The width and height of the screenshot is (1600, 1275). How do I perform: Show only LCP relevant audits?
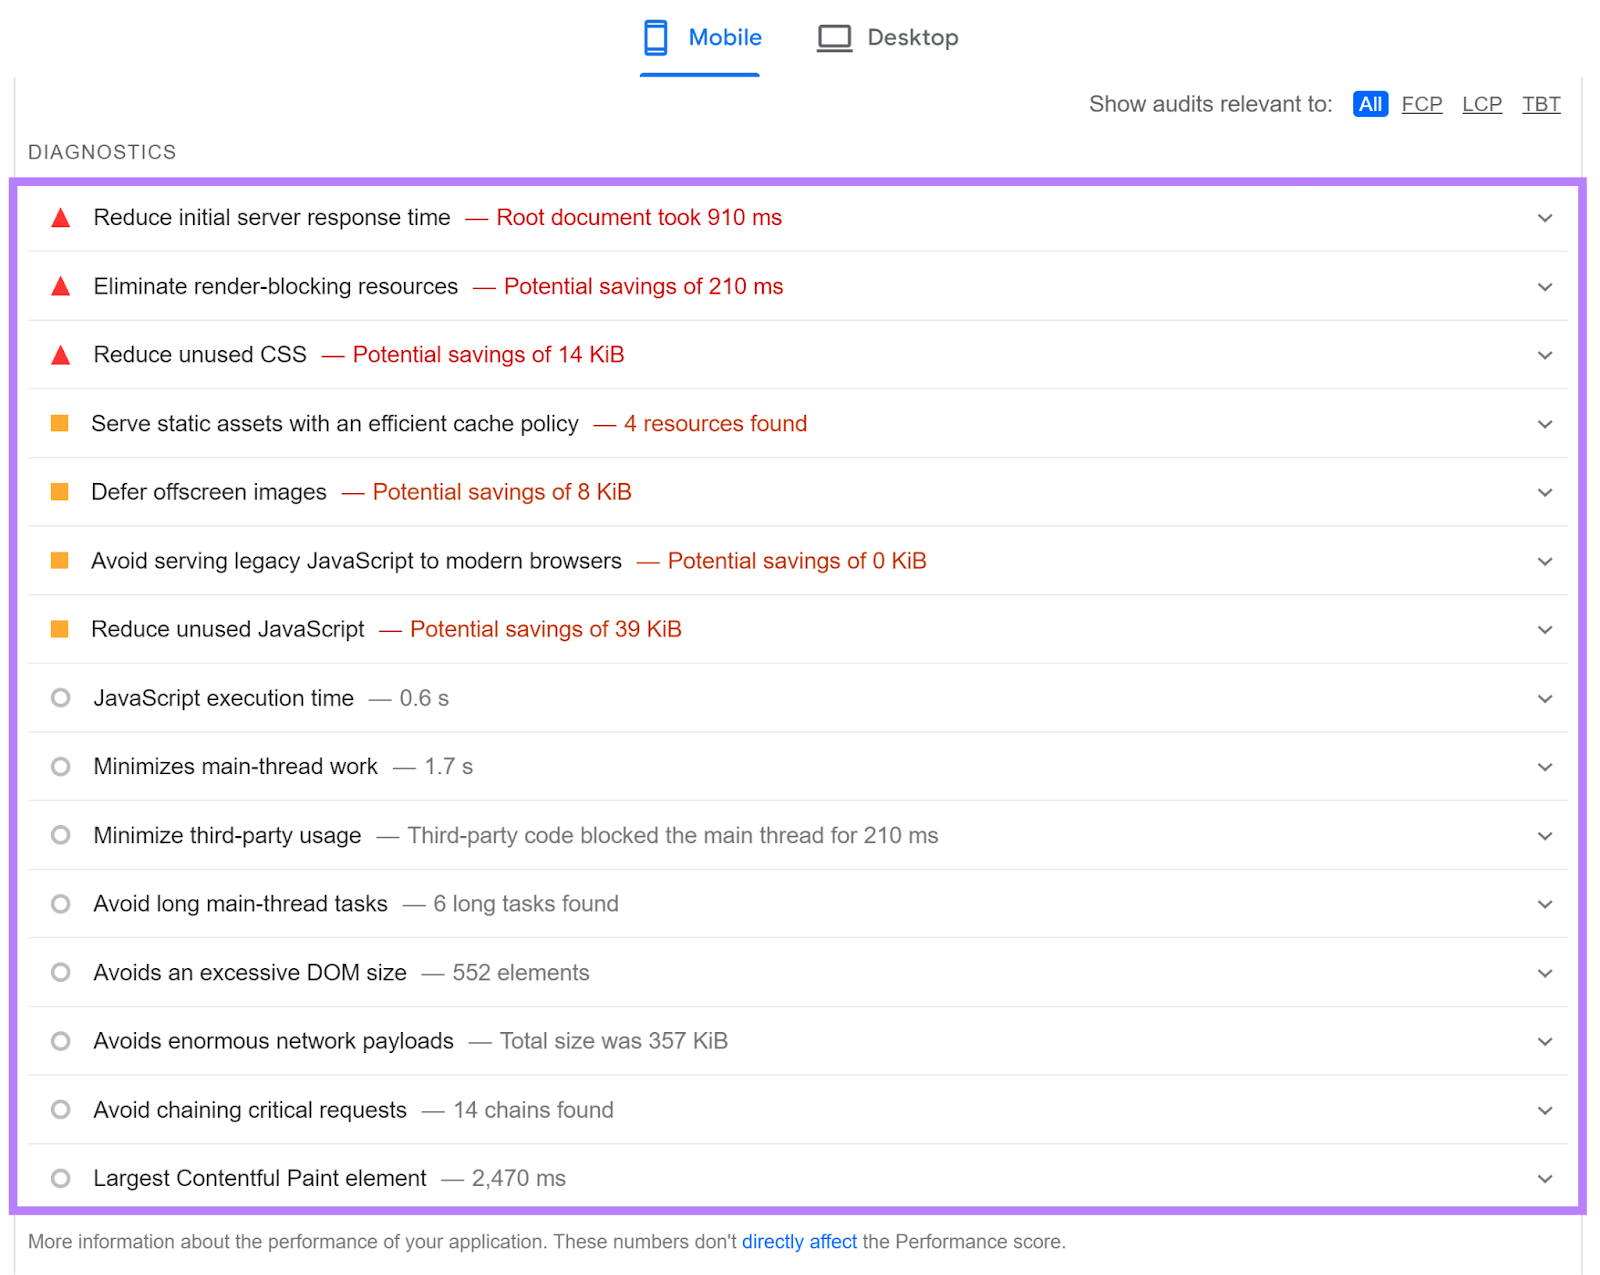(x=1481, y=104)
